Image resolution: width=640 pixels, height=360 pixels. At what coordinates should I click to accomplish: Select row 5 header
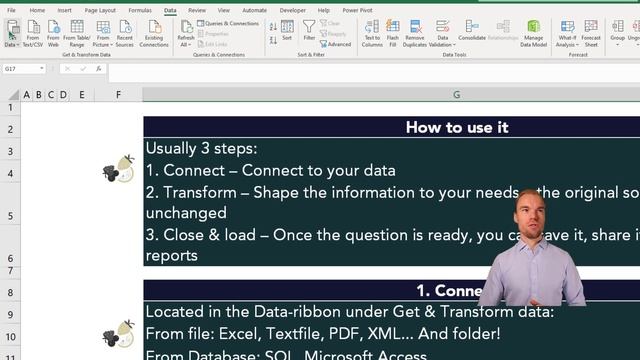coord(10,205)
